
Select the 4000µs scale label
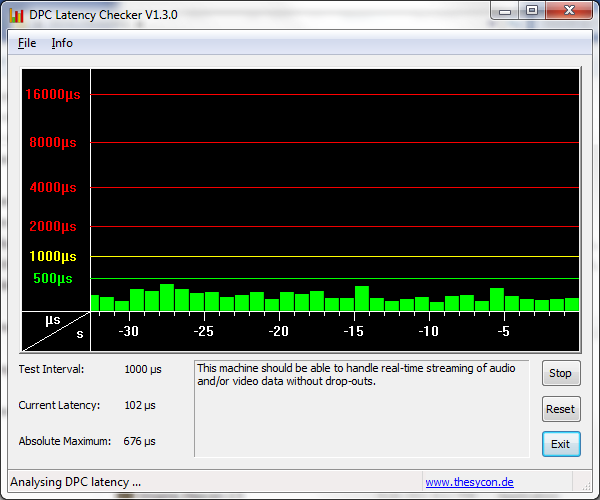pos(52,188)
